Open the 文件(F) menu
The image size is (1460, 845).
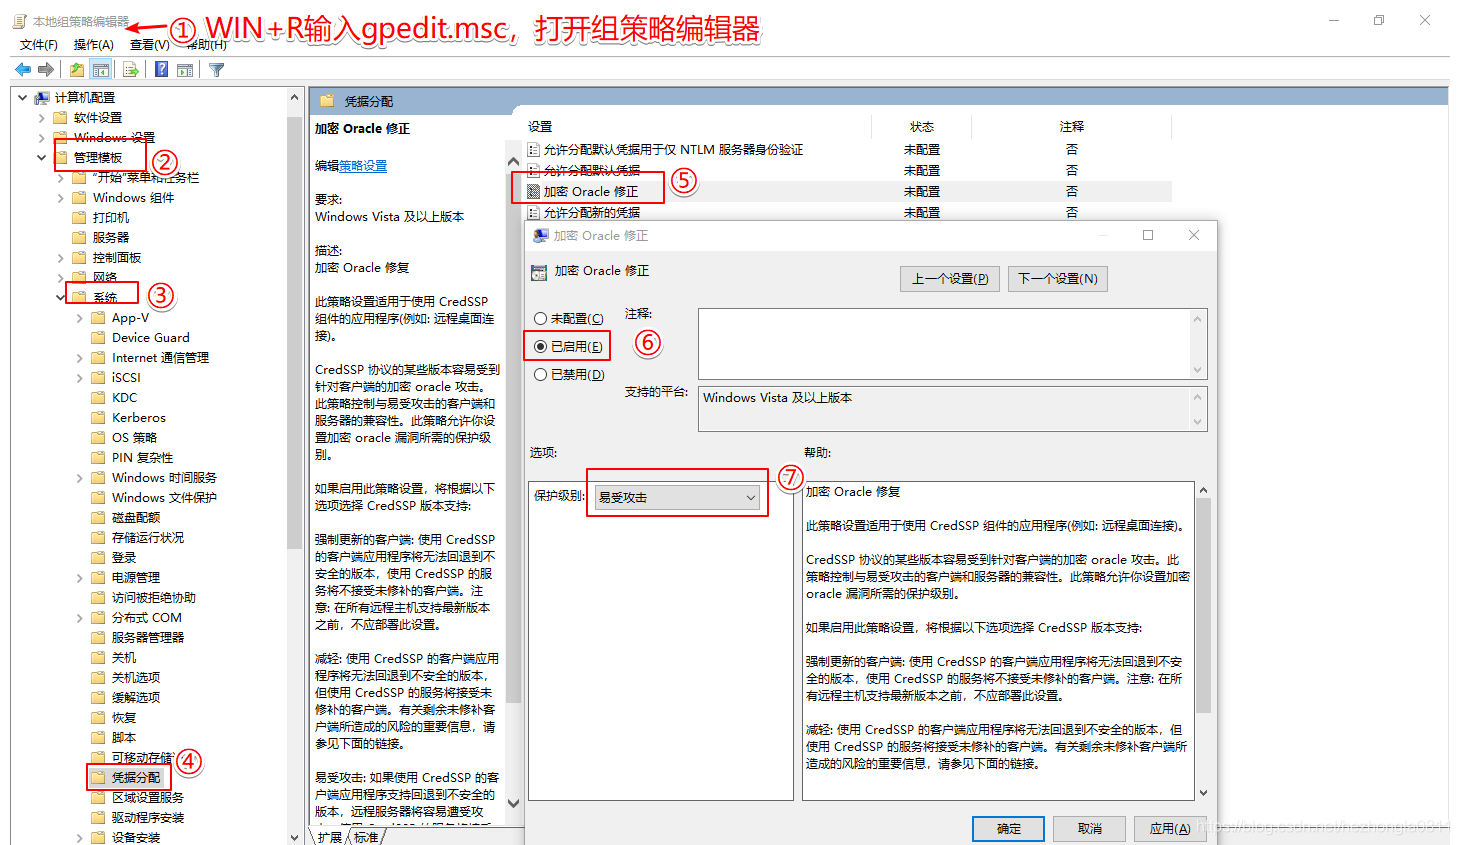pyautogui.click(x=38, y=44)
